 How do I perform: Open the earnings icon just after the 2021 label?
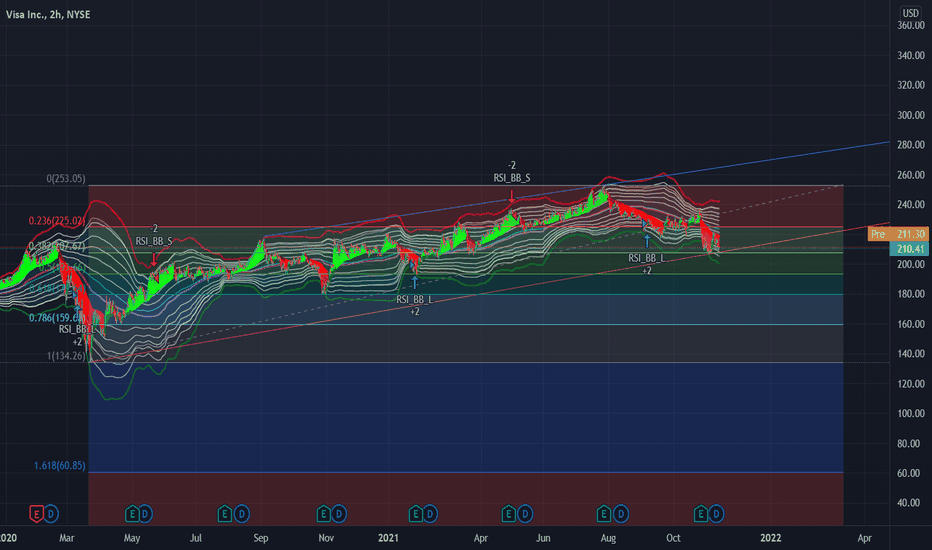[415, 514]
